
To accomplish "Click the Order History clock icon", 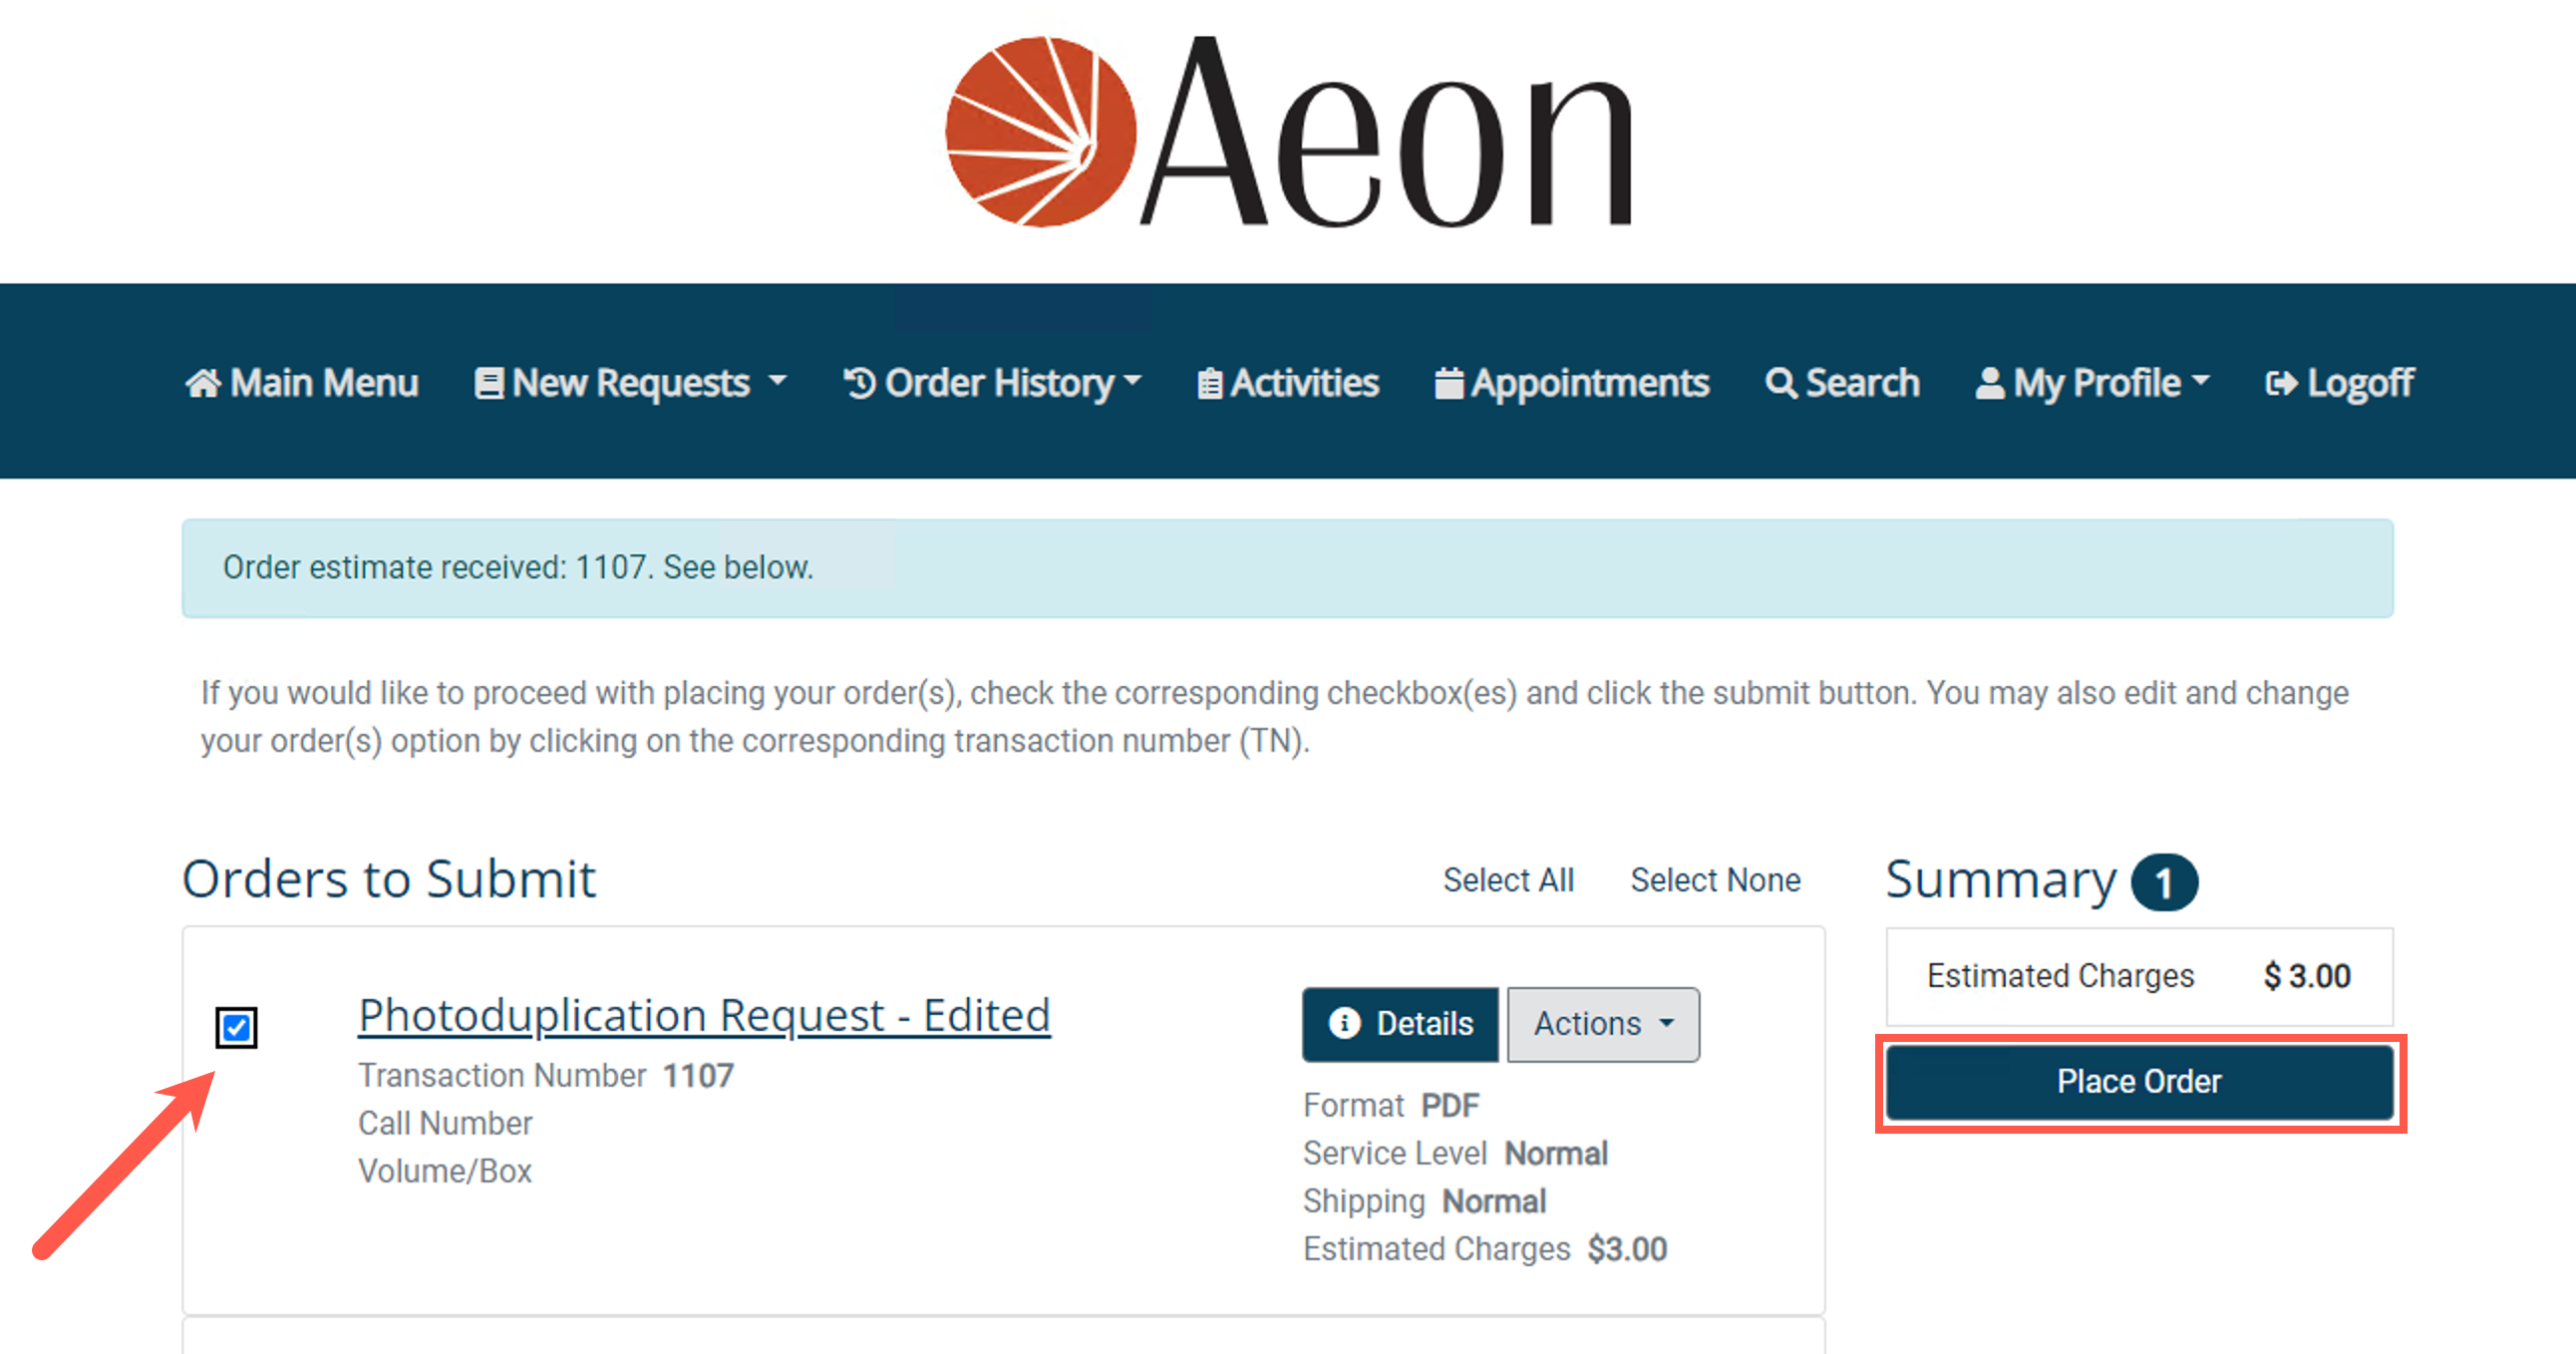I will (x=859, y=383).
